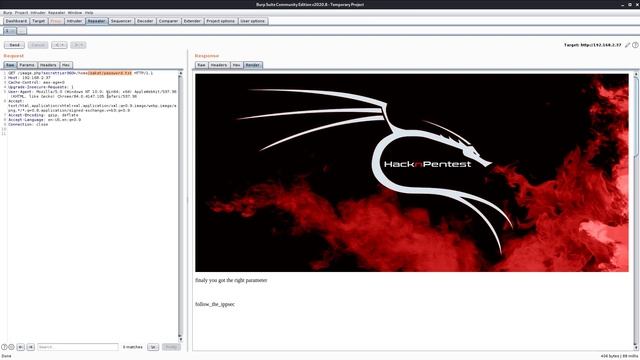Click the Upgrade-Insecure-Requests header line
640x360 pixels.
point(41,87)
